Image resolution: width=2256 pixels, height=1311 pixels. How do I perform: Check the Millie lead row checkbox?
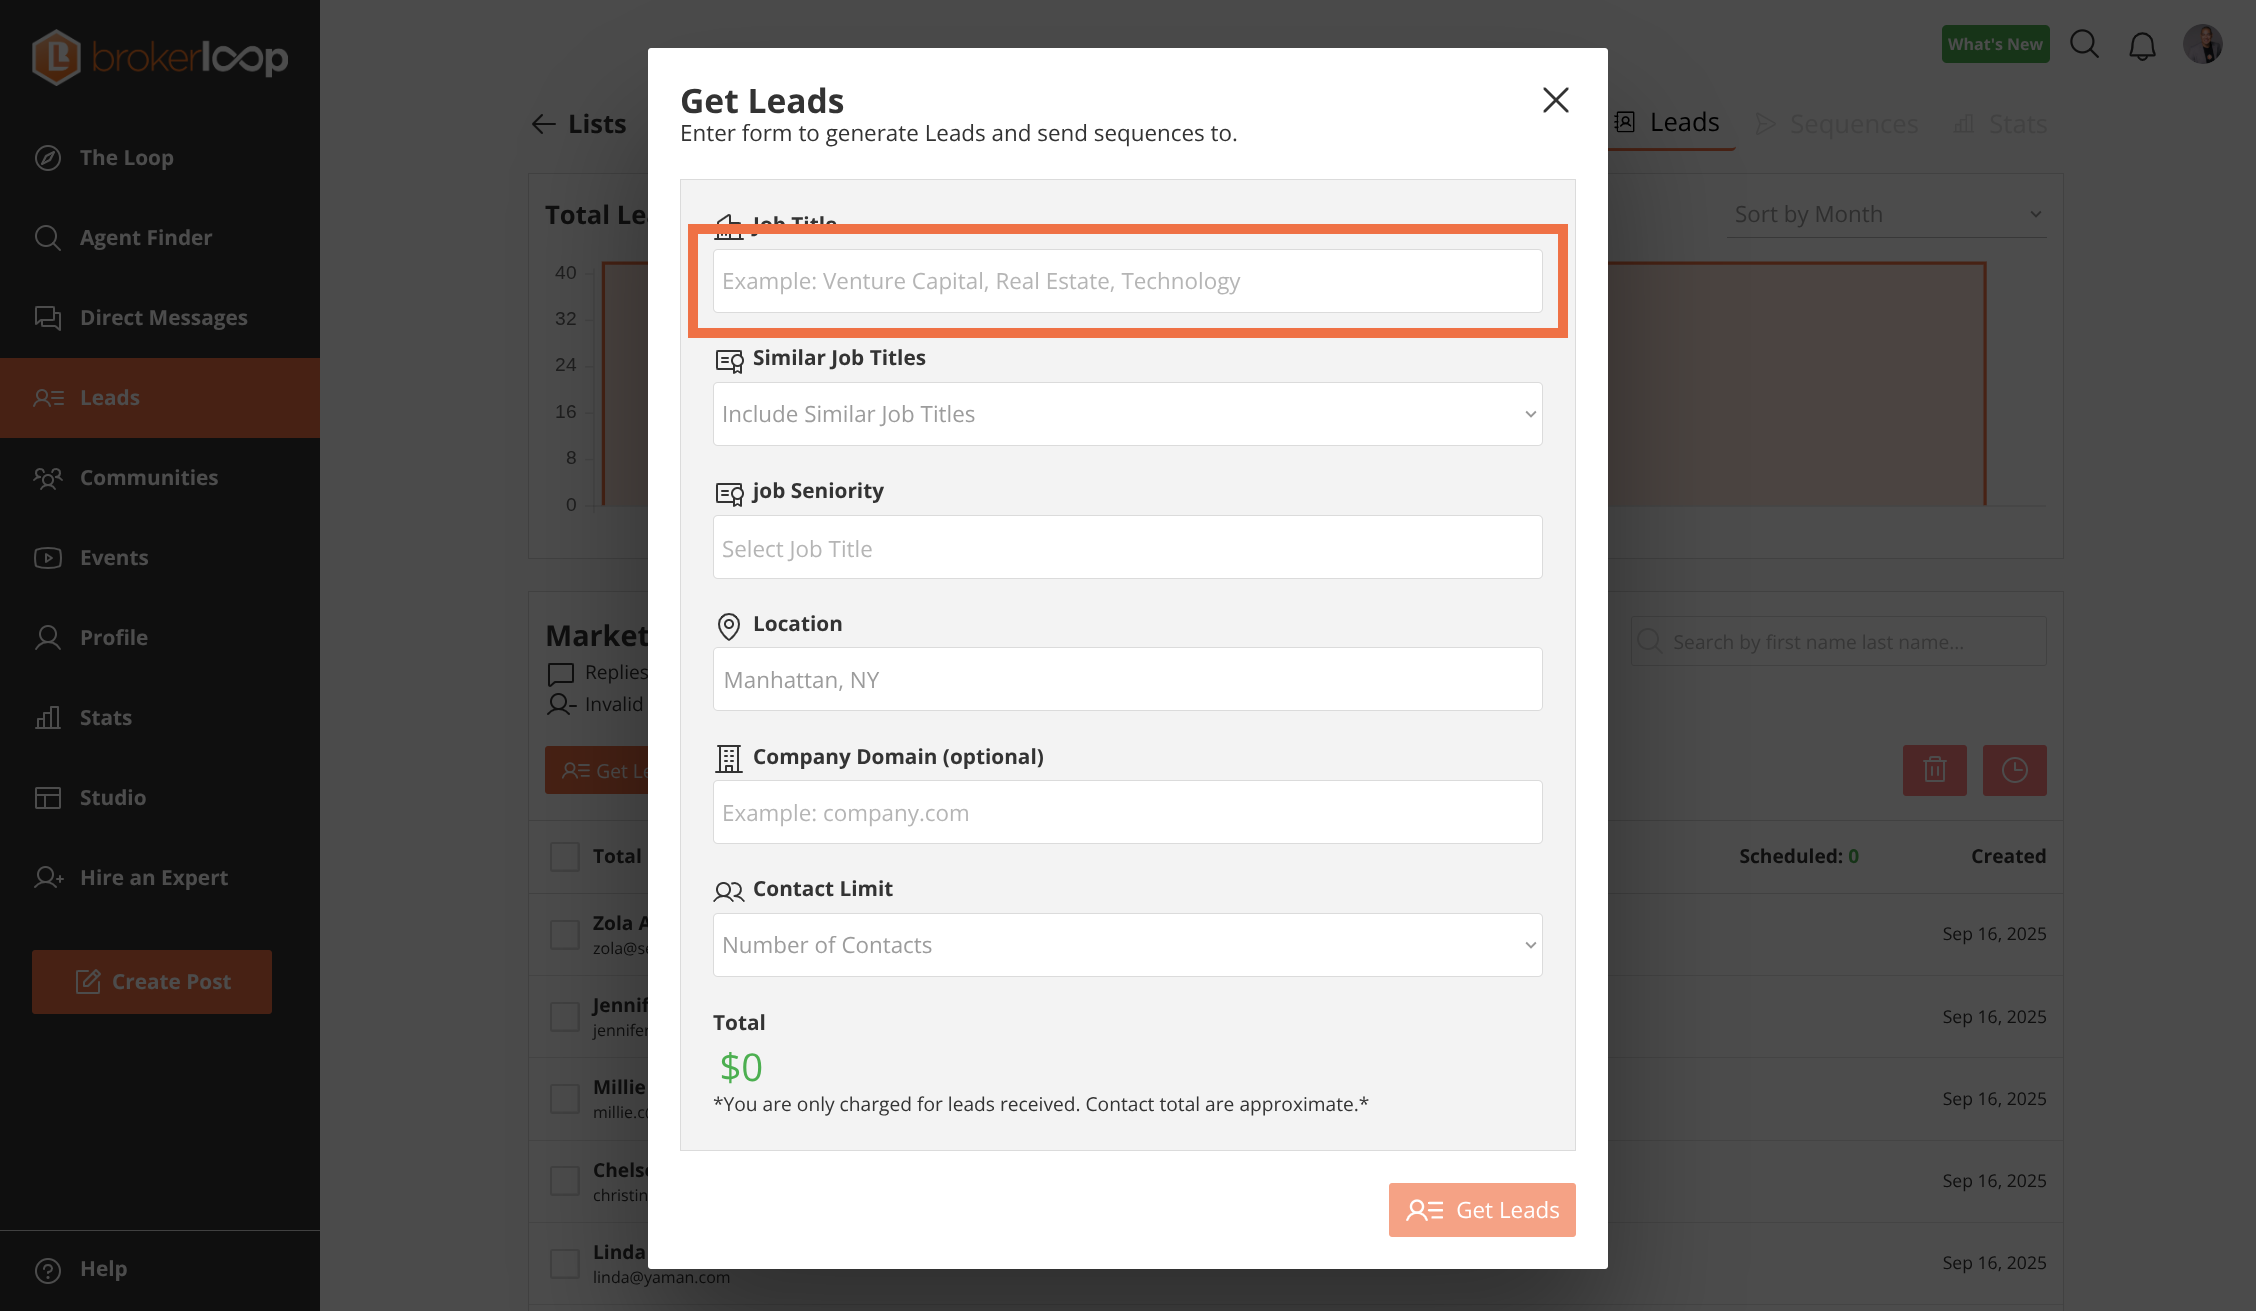click(565, 1099)
